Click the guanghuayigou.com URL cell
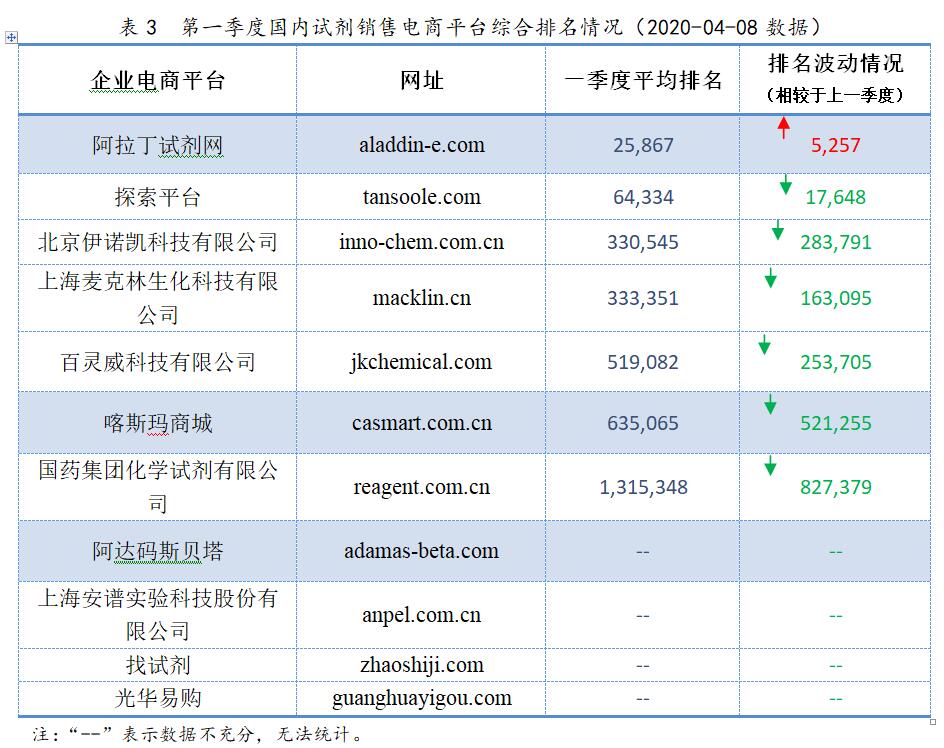The width and height of the screenshot is (944, 748). pos(421,698)
